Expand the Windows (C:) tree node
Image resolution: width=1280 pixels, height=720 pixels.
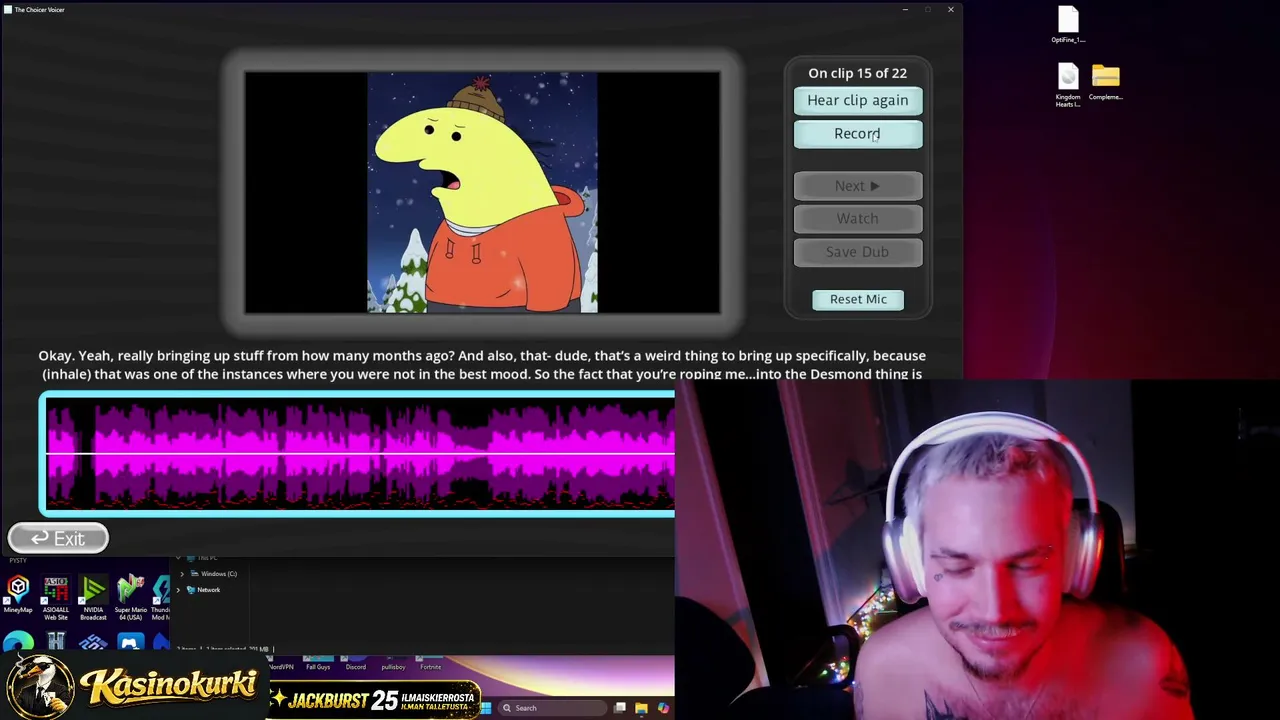(182, 574)
